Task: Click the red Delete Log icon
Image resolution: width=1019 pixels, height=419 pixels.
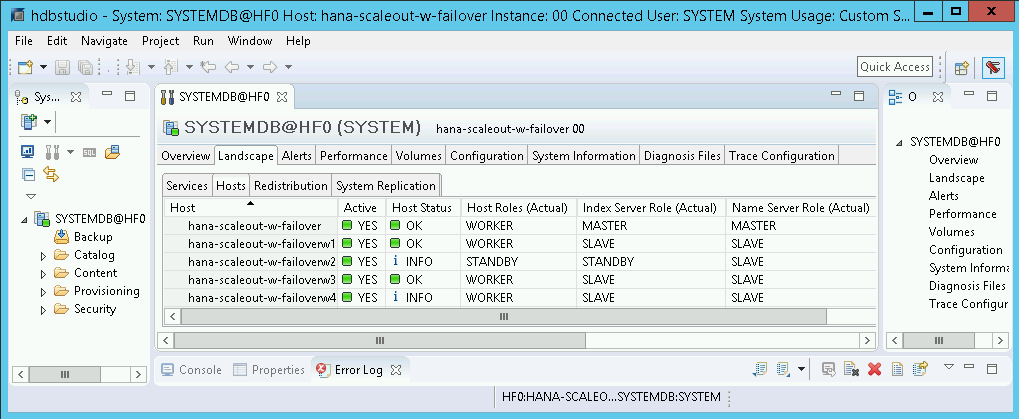Action: tap(874, 370)
